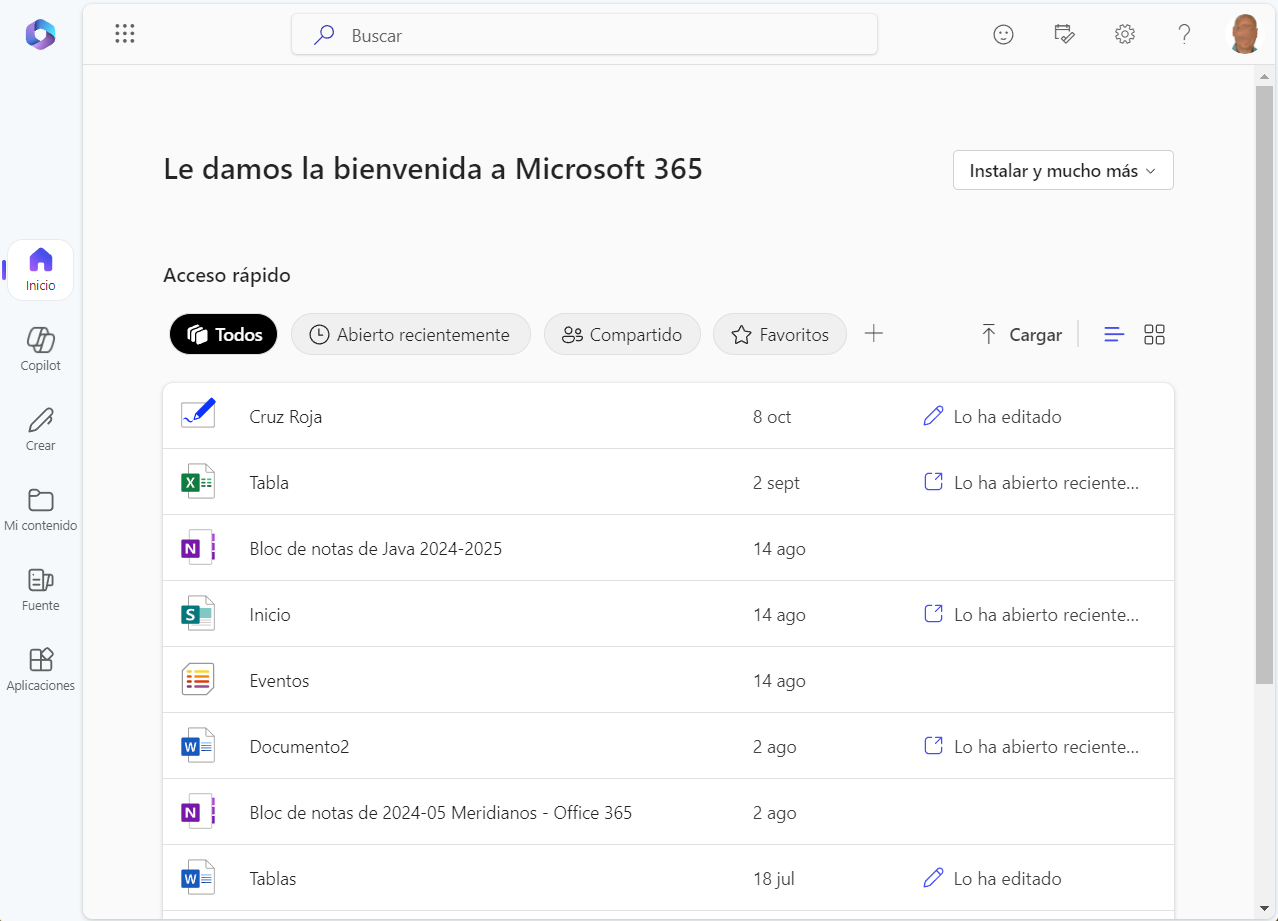1278x921 pixels.
Task: Click the feedback smiley icon
Action: point(1003,34)
